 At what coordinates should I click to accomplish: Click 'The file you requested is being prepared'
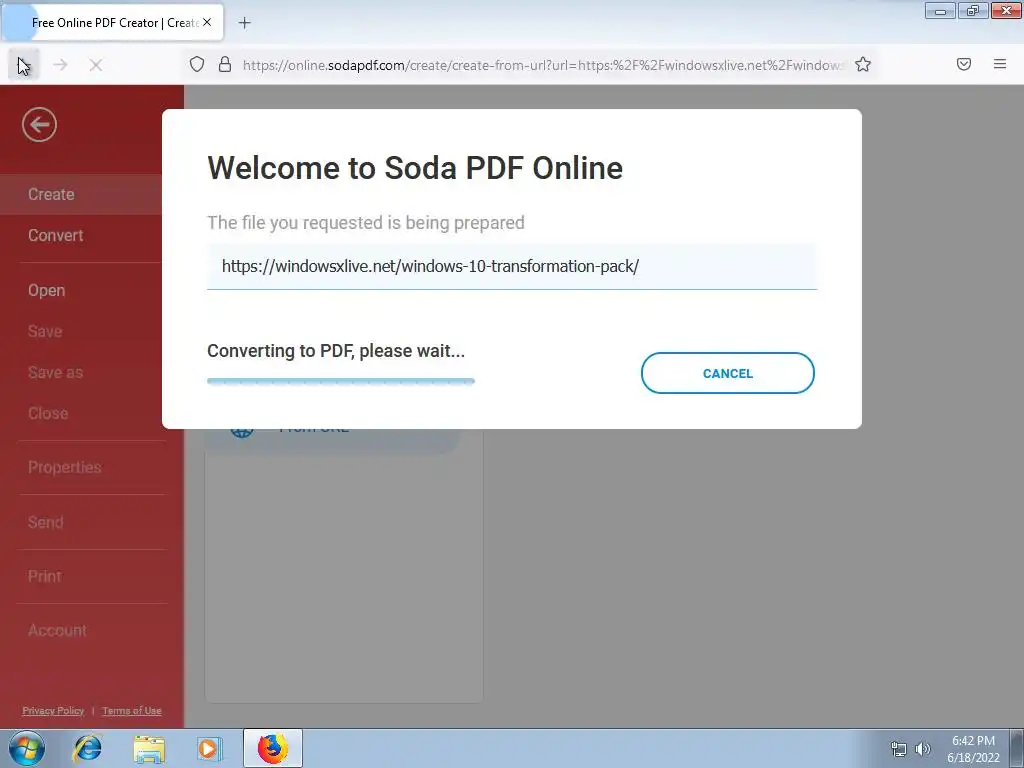point(366,223)
